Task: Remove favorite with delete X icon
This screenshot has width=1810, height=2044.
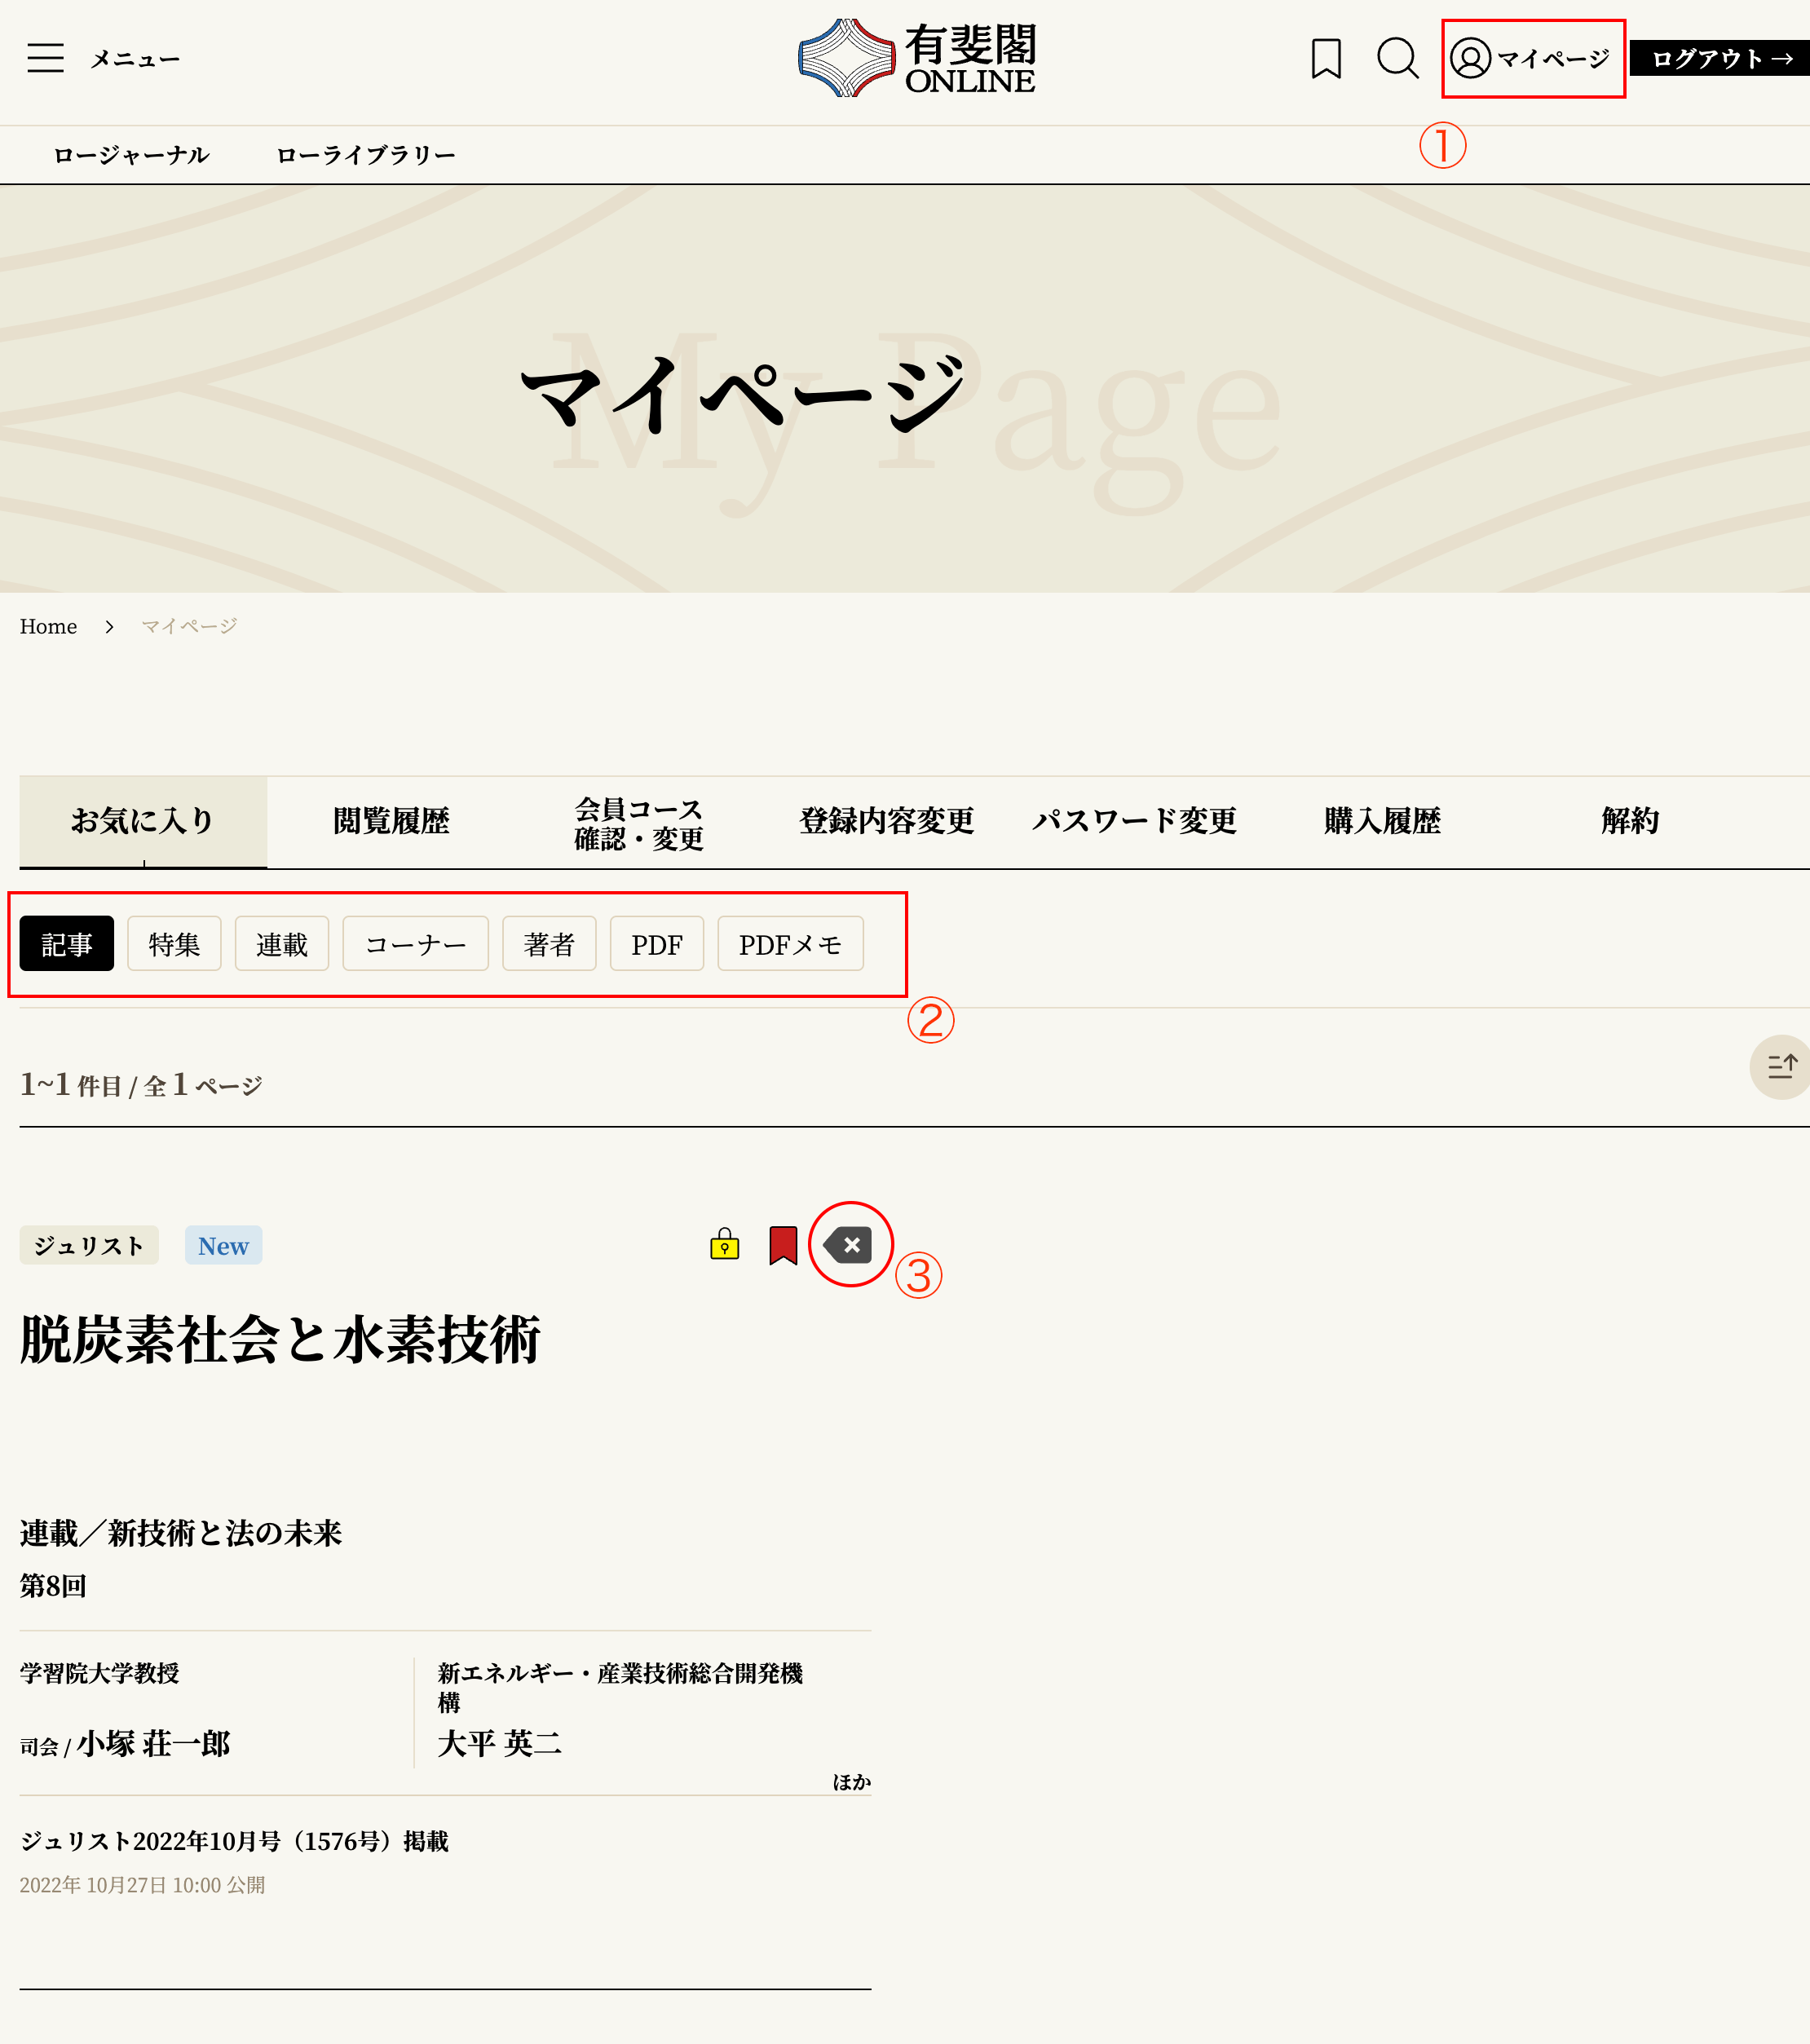Action: [849, 1245]
